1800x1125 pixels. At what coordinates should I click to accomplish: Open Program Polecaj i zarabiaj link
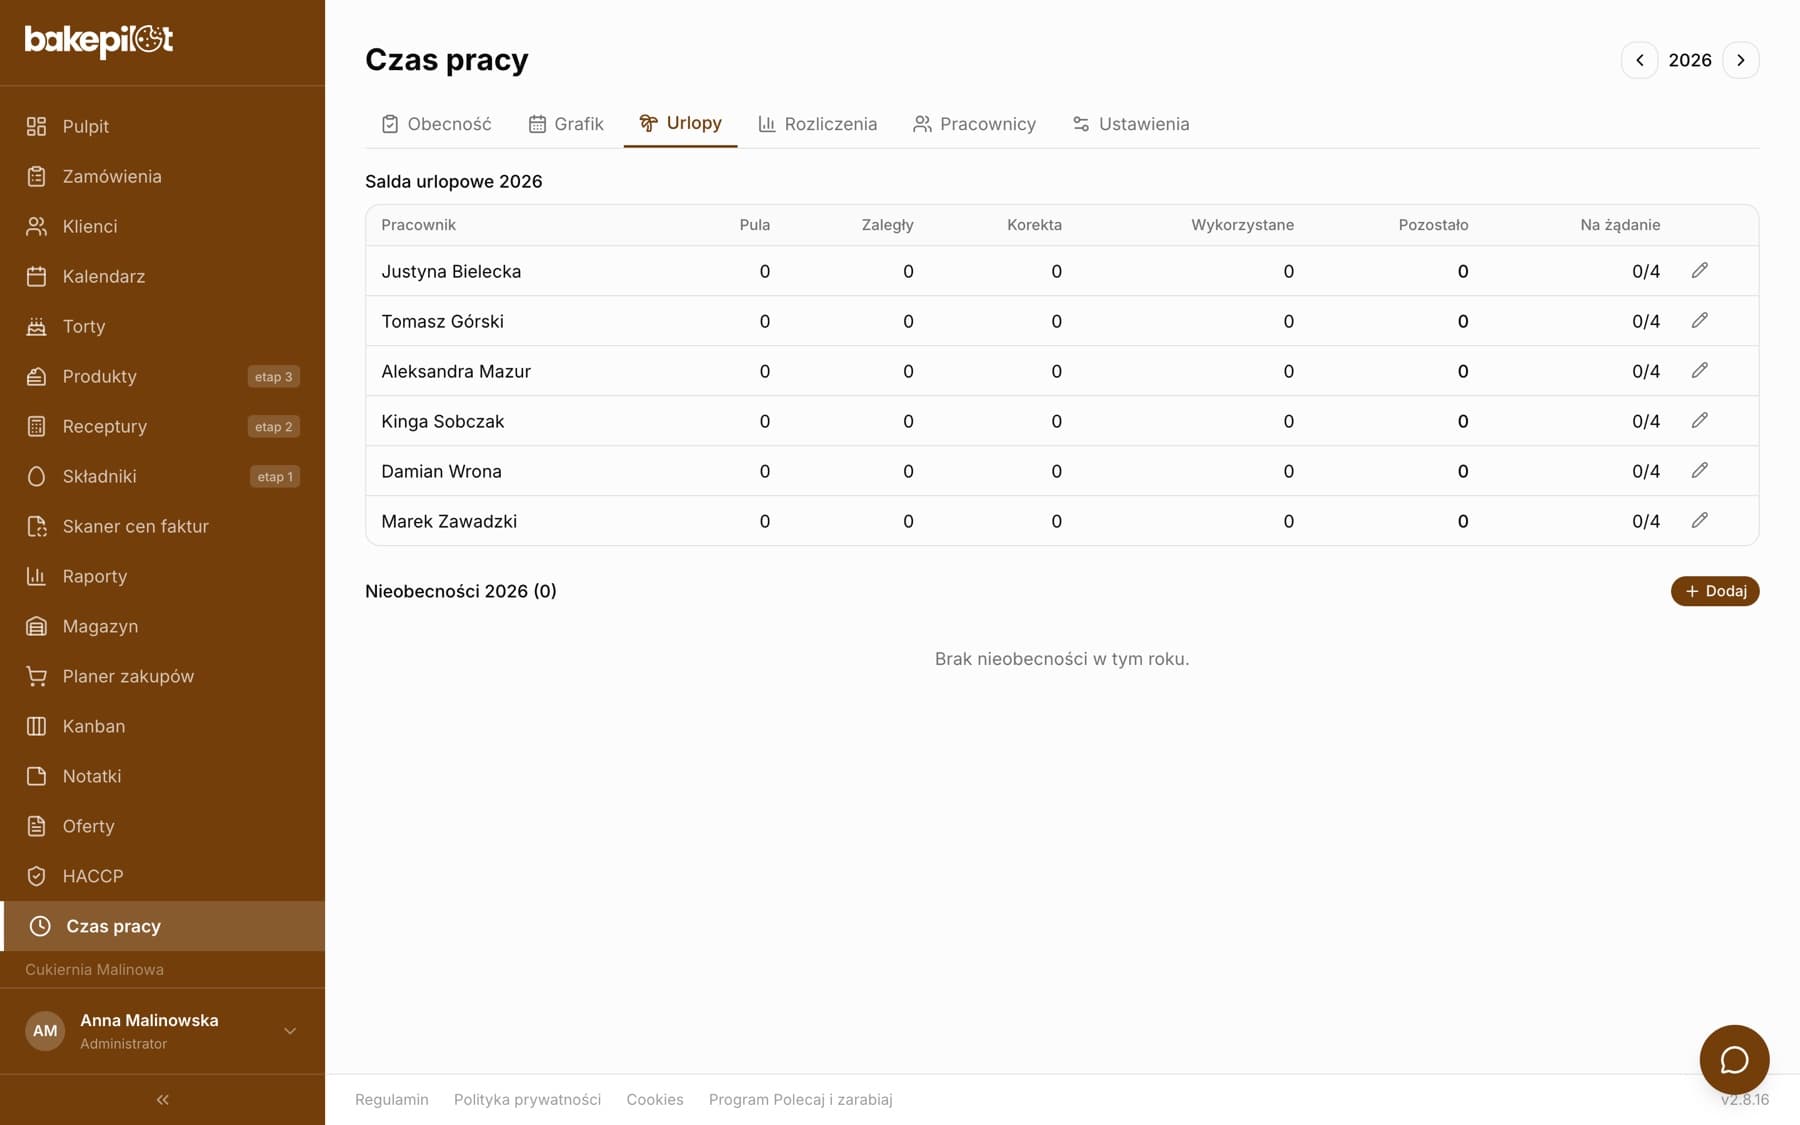(x=800, y=1099)
